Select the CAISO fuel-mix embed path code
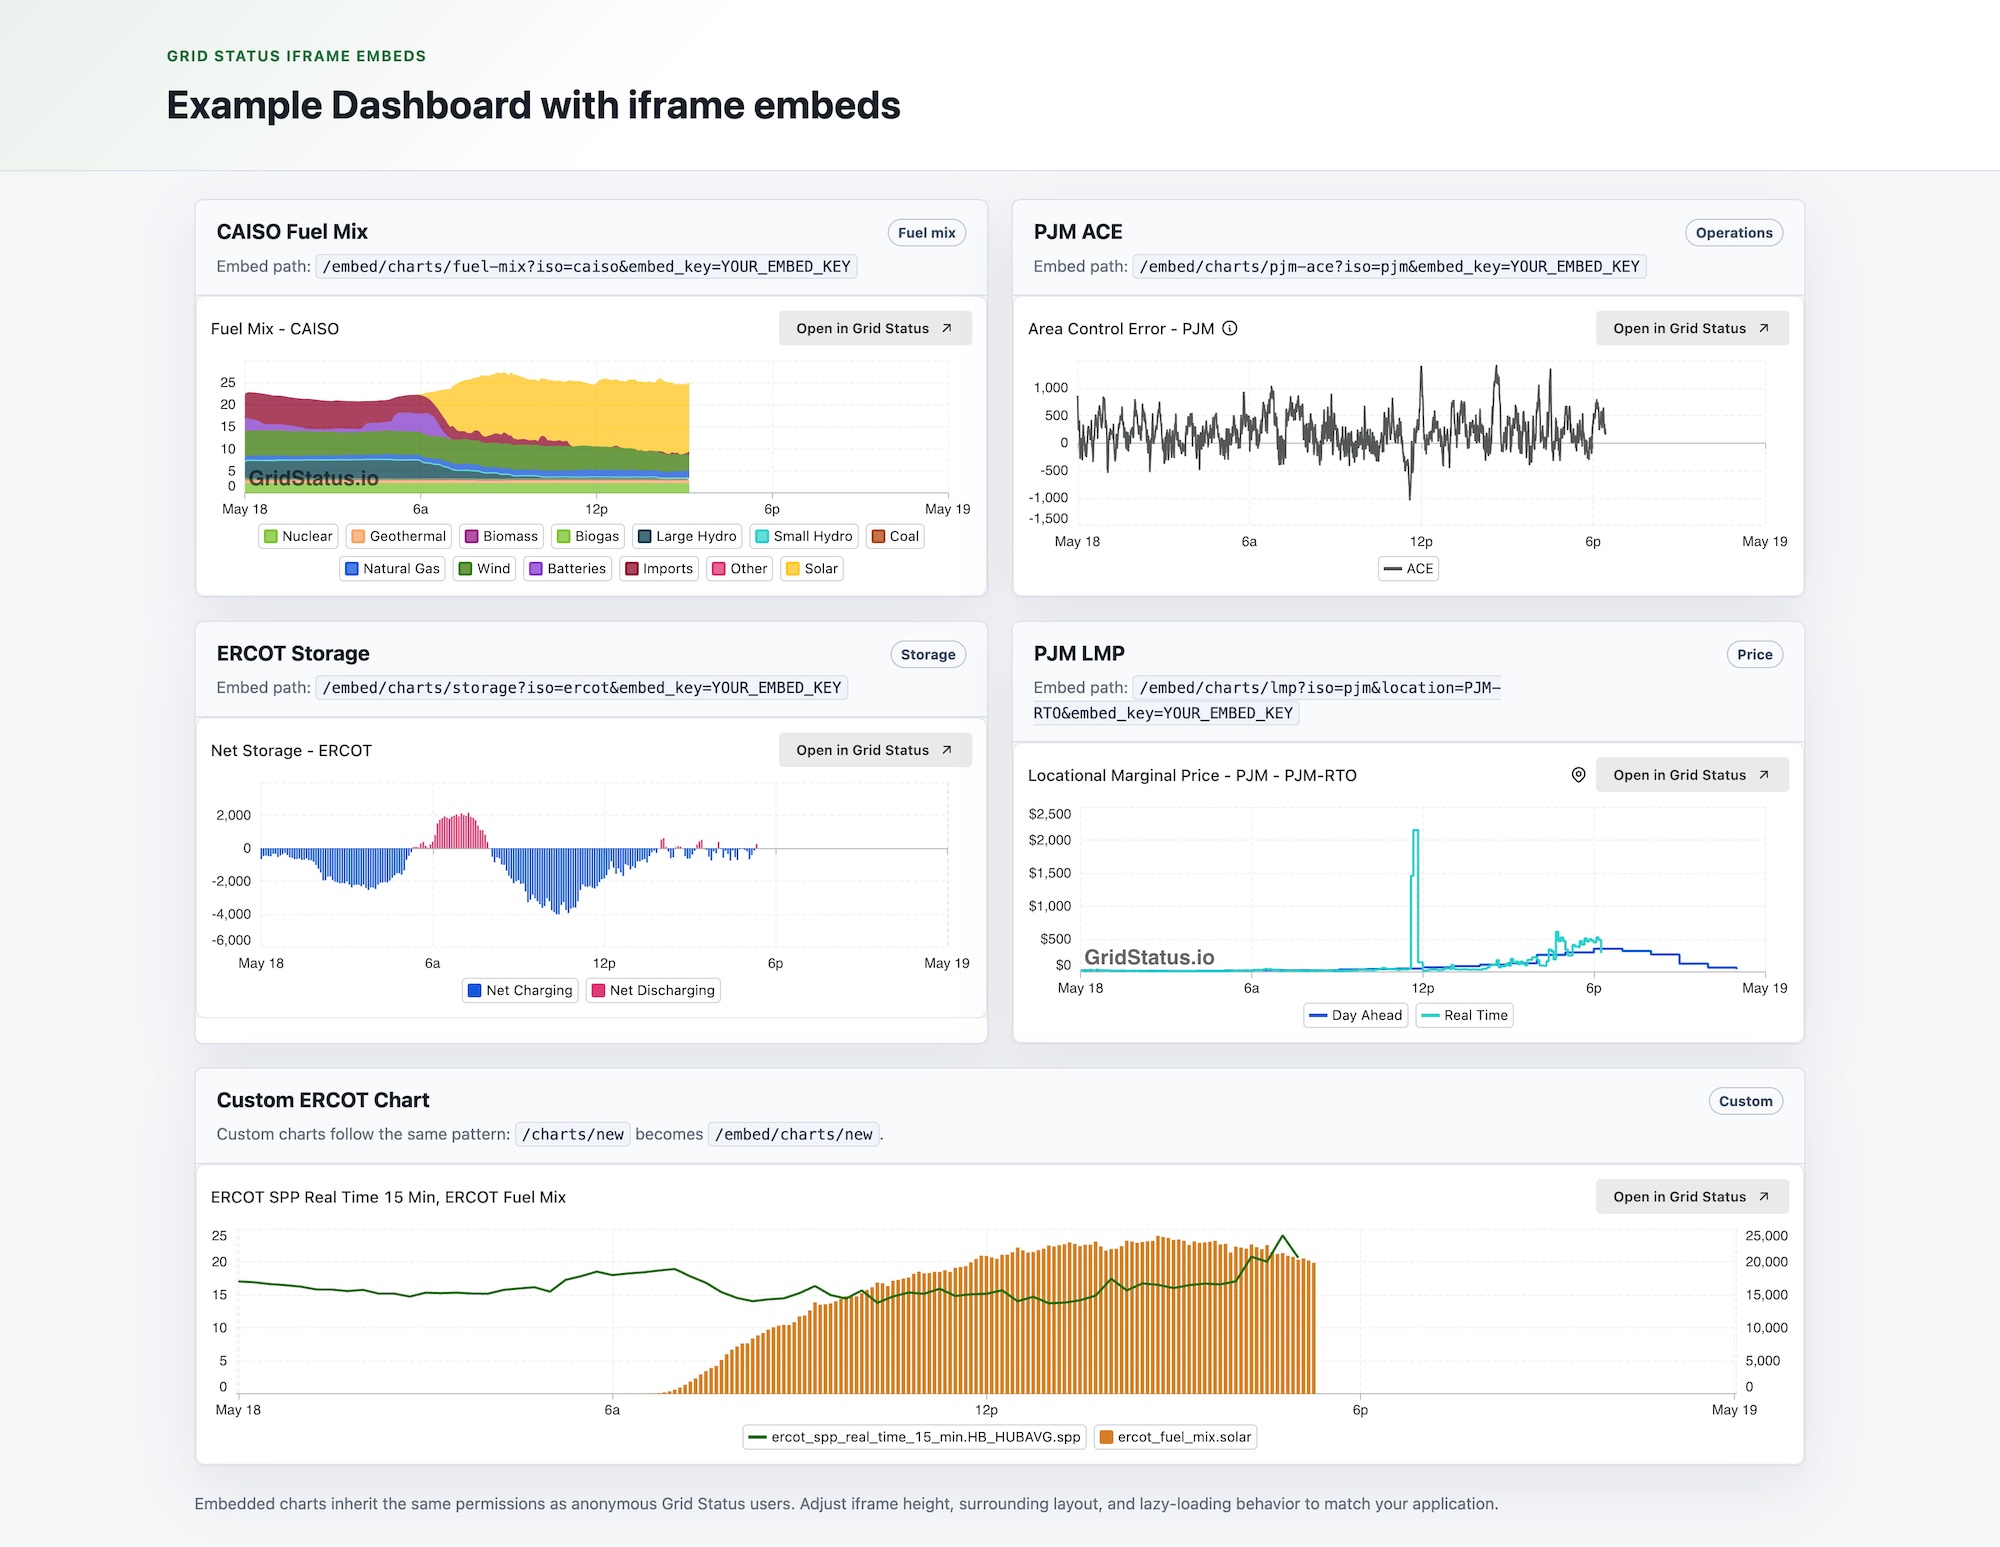2000x1547 pixels. tap(586, 266)
